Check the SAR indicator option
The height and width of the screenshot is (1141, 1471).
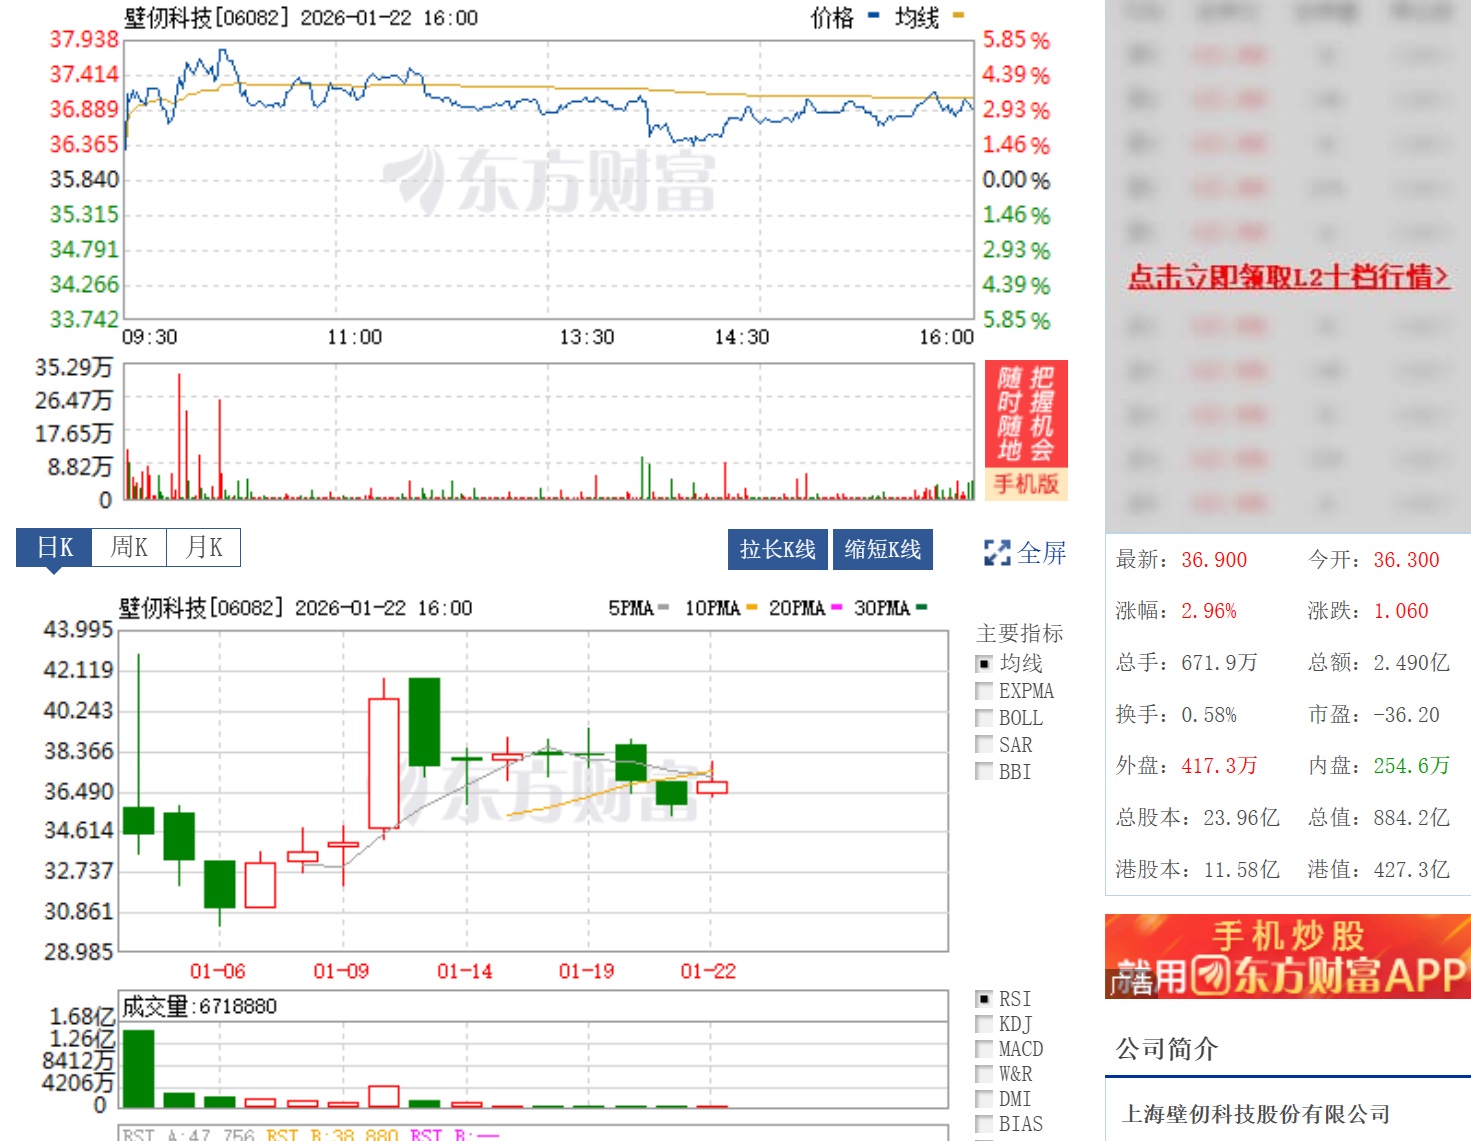984,745
